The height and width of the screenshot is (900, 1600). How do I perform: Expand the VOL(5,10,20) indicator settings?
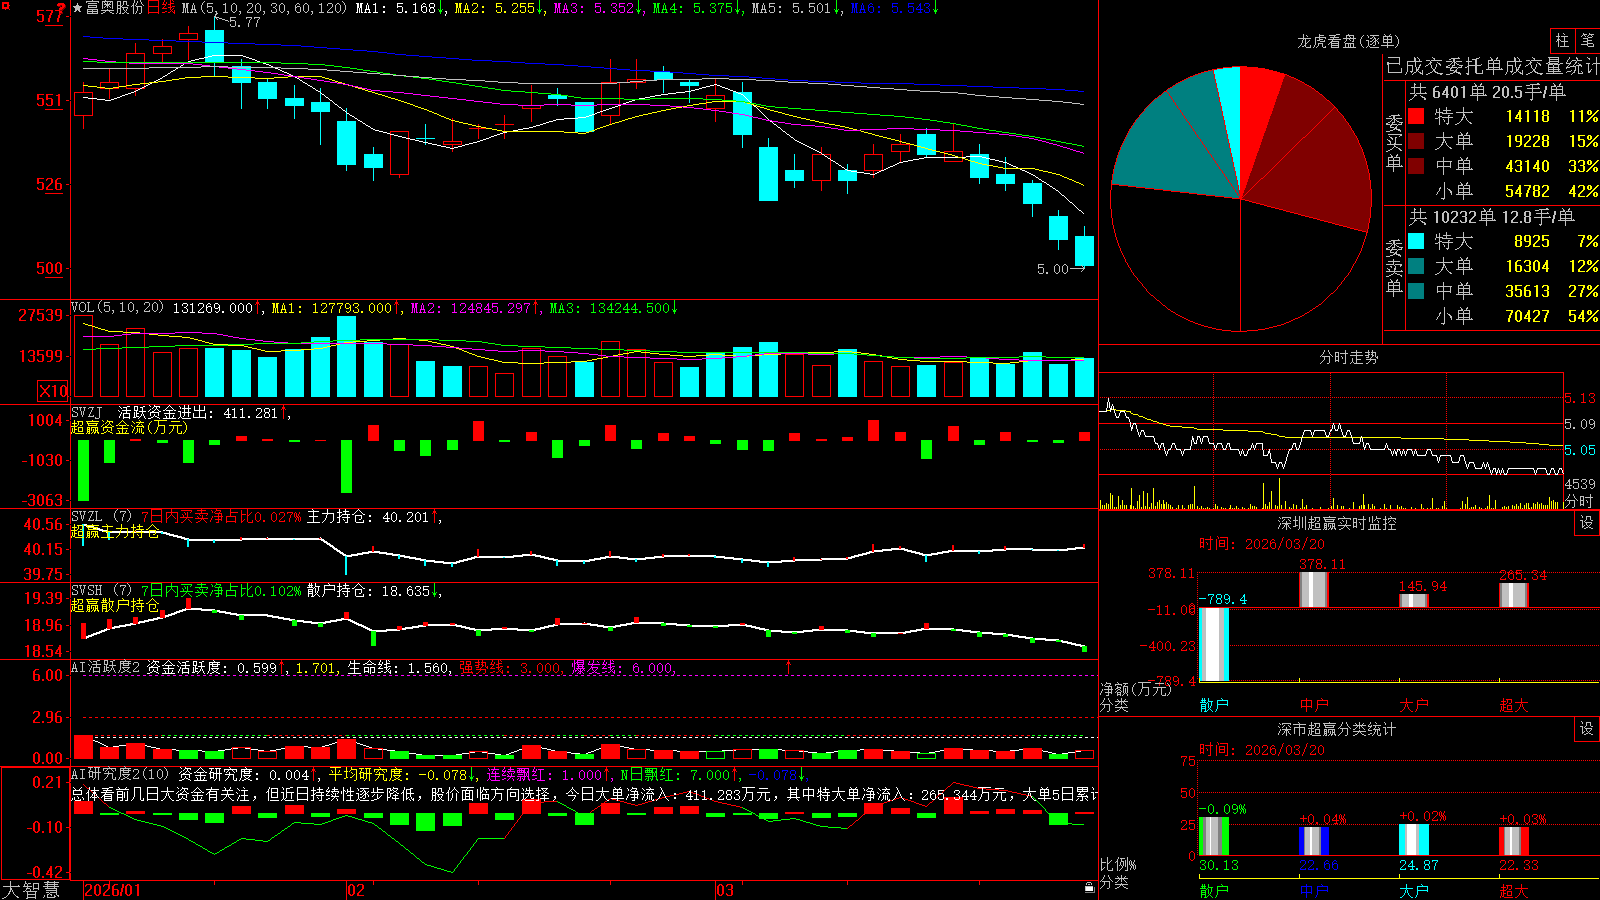[x=117, y=308]
